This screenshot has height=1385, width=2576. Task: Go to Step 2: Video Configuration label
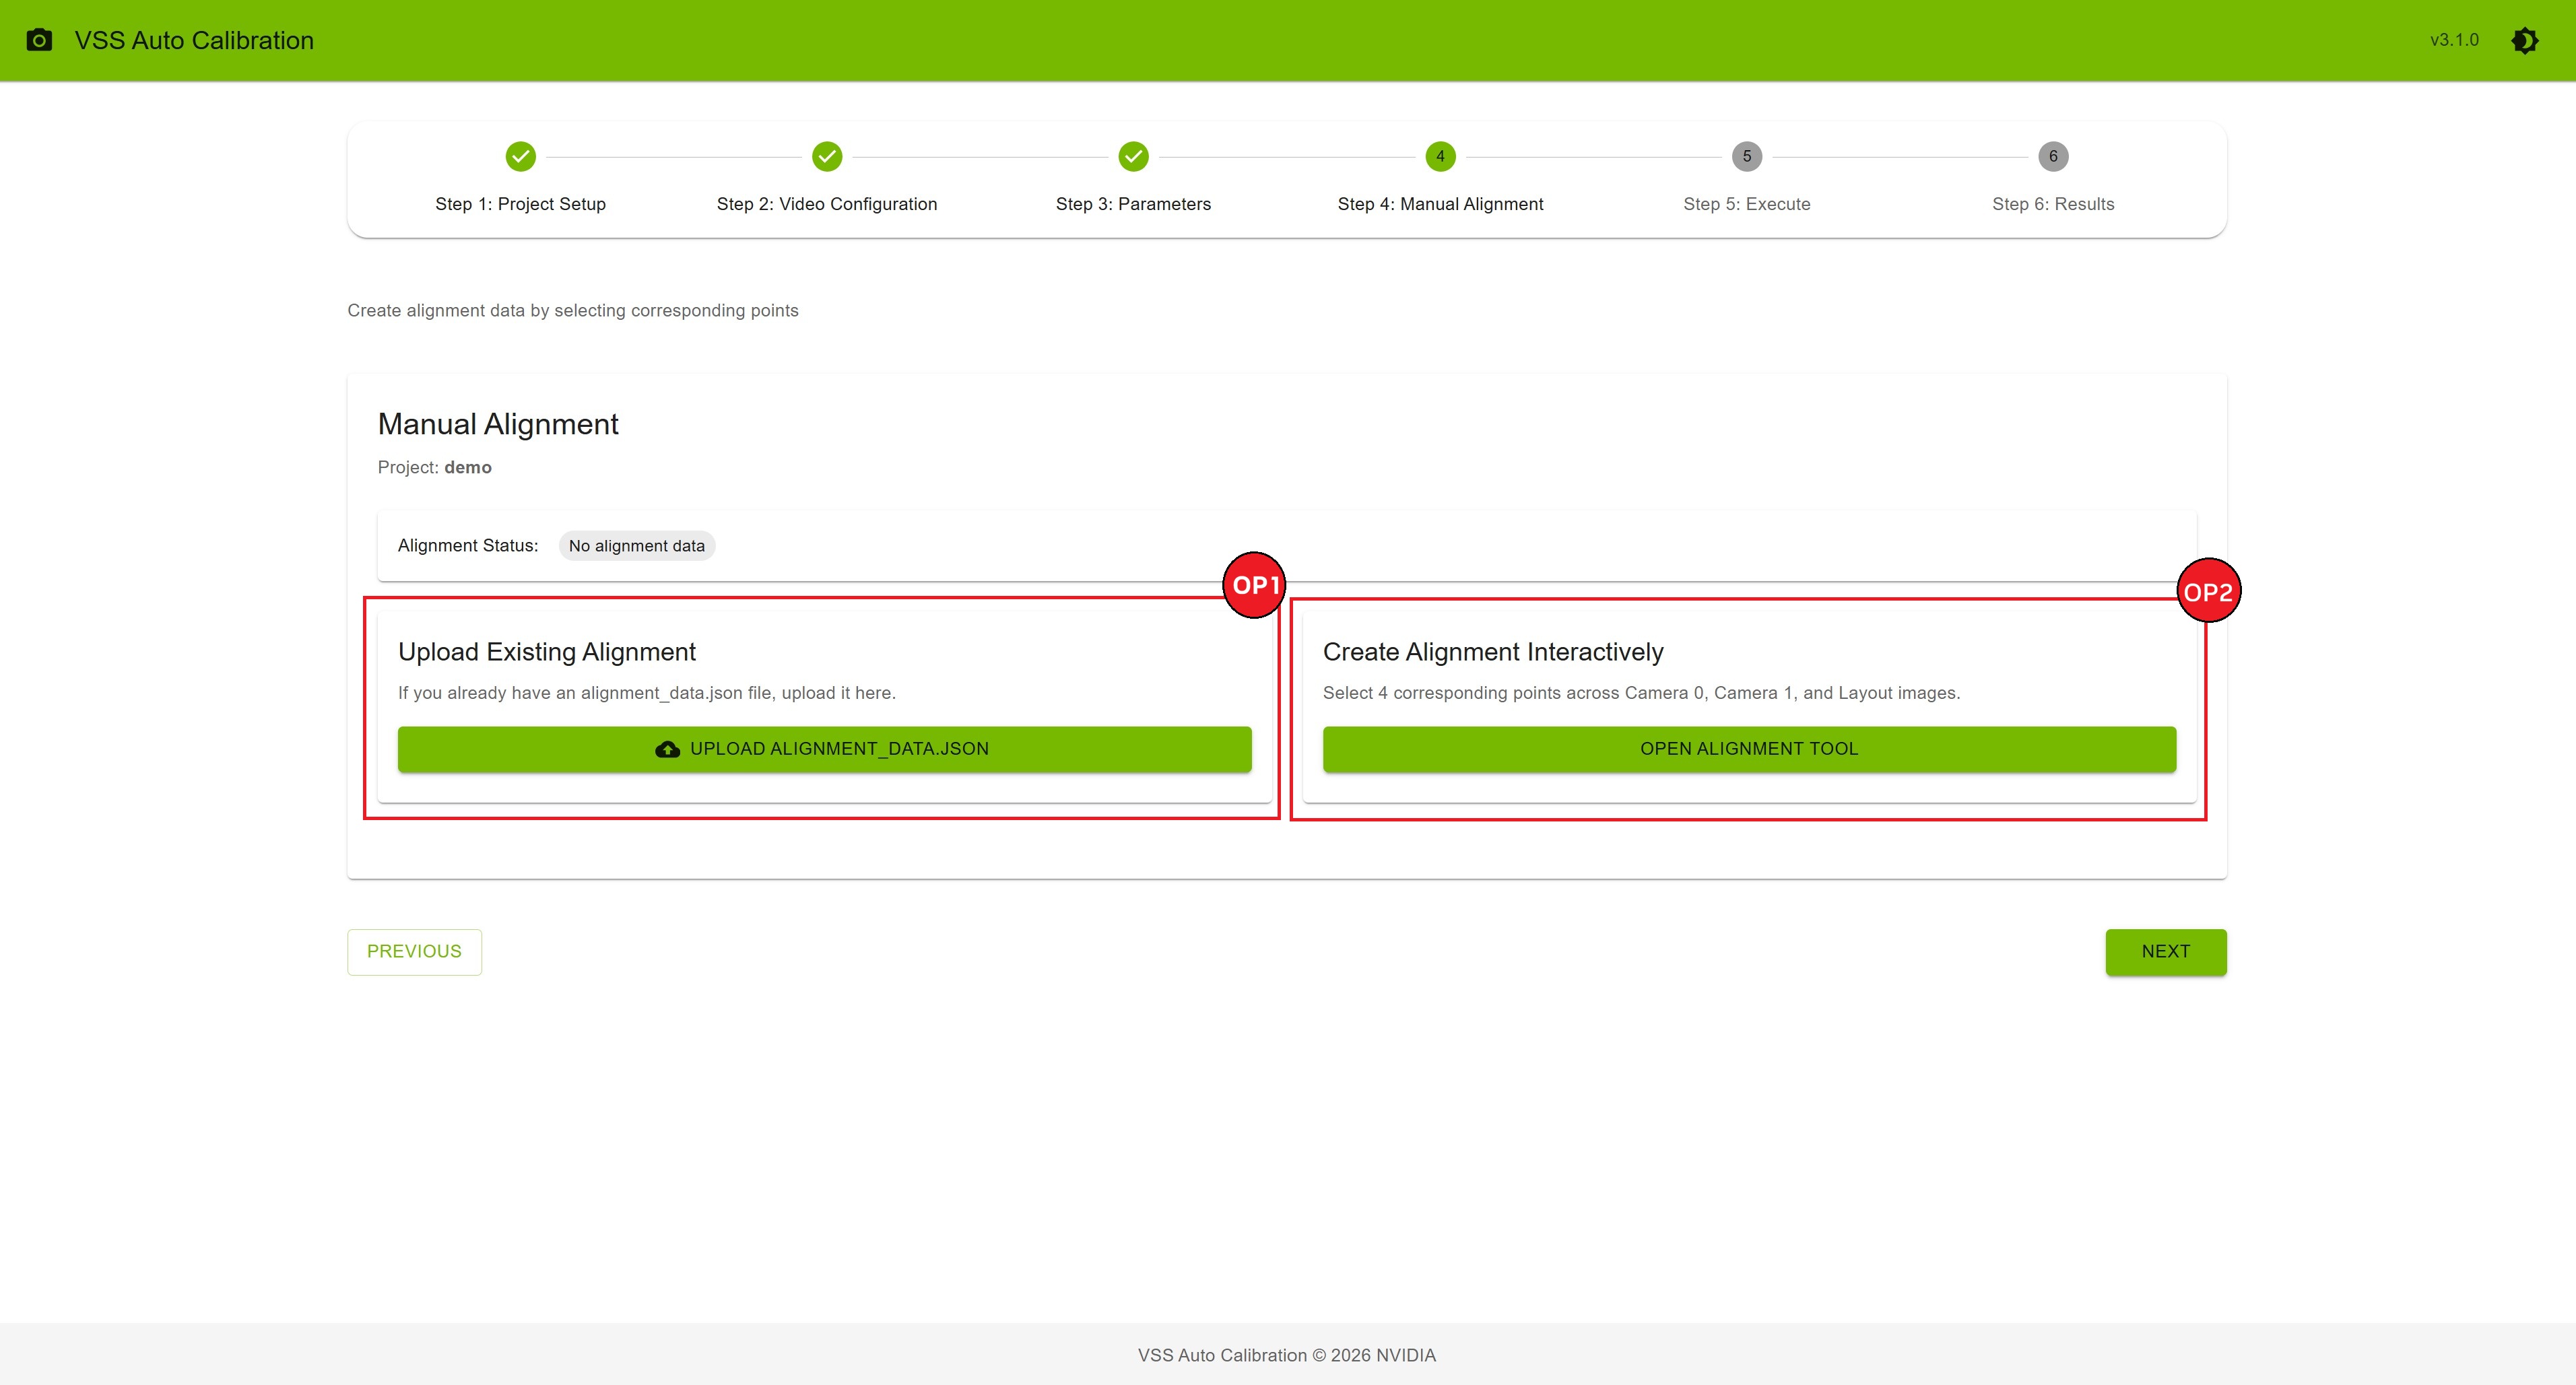[827, 204]
